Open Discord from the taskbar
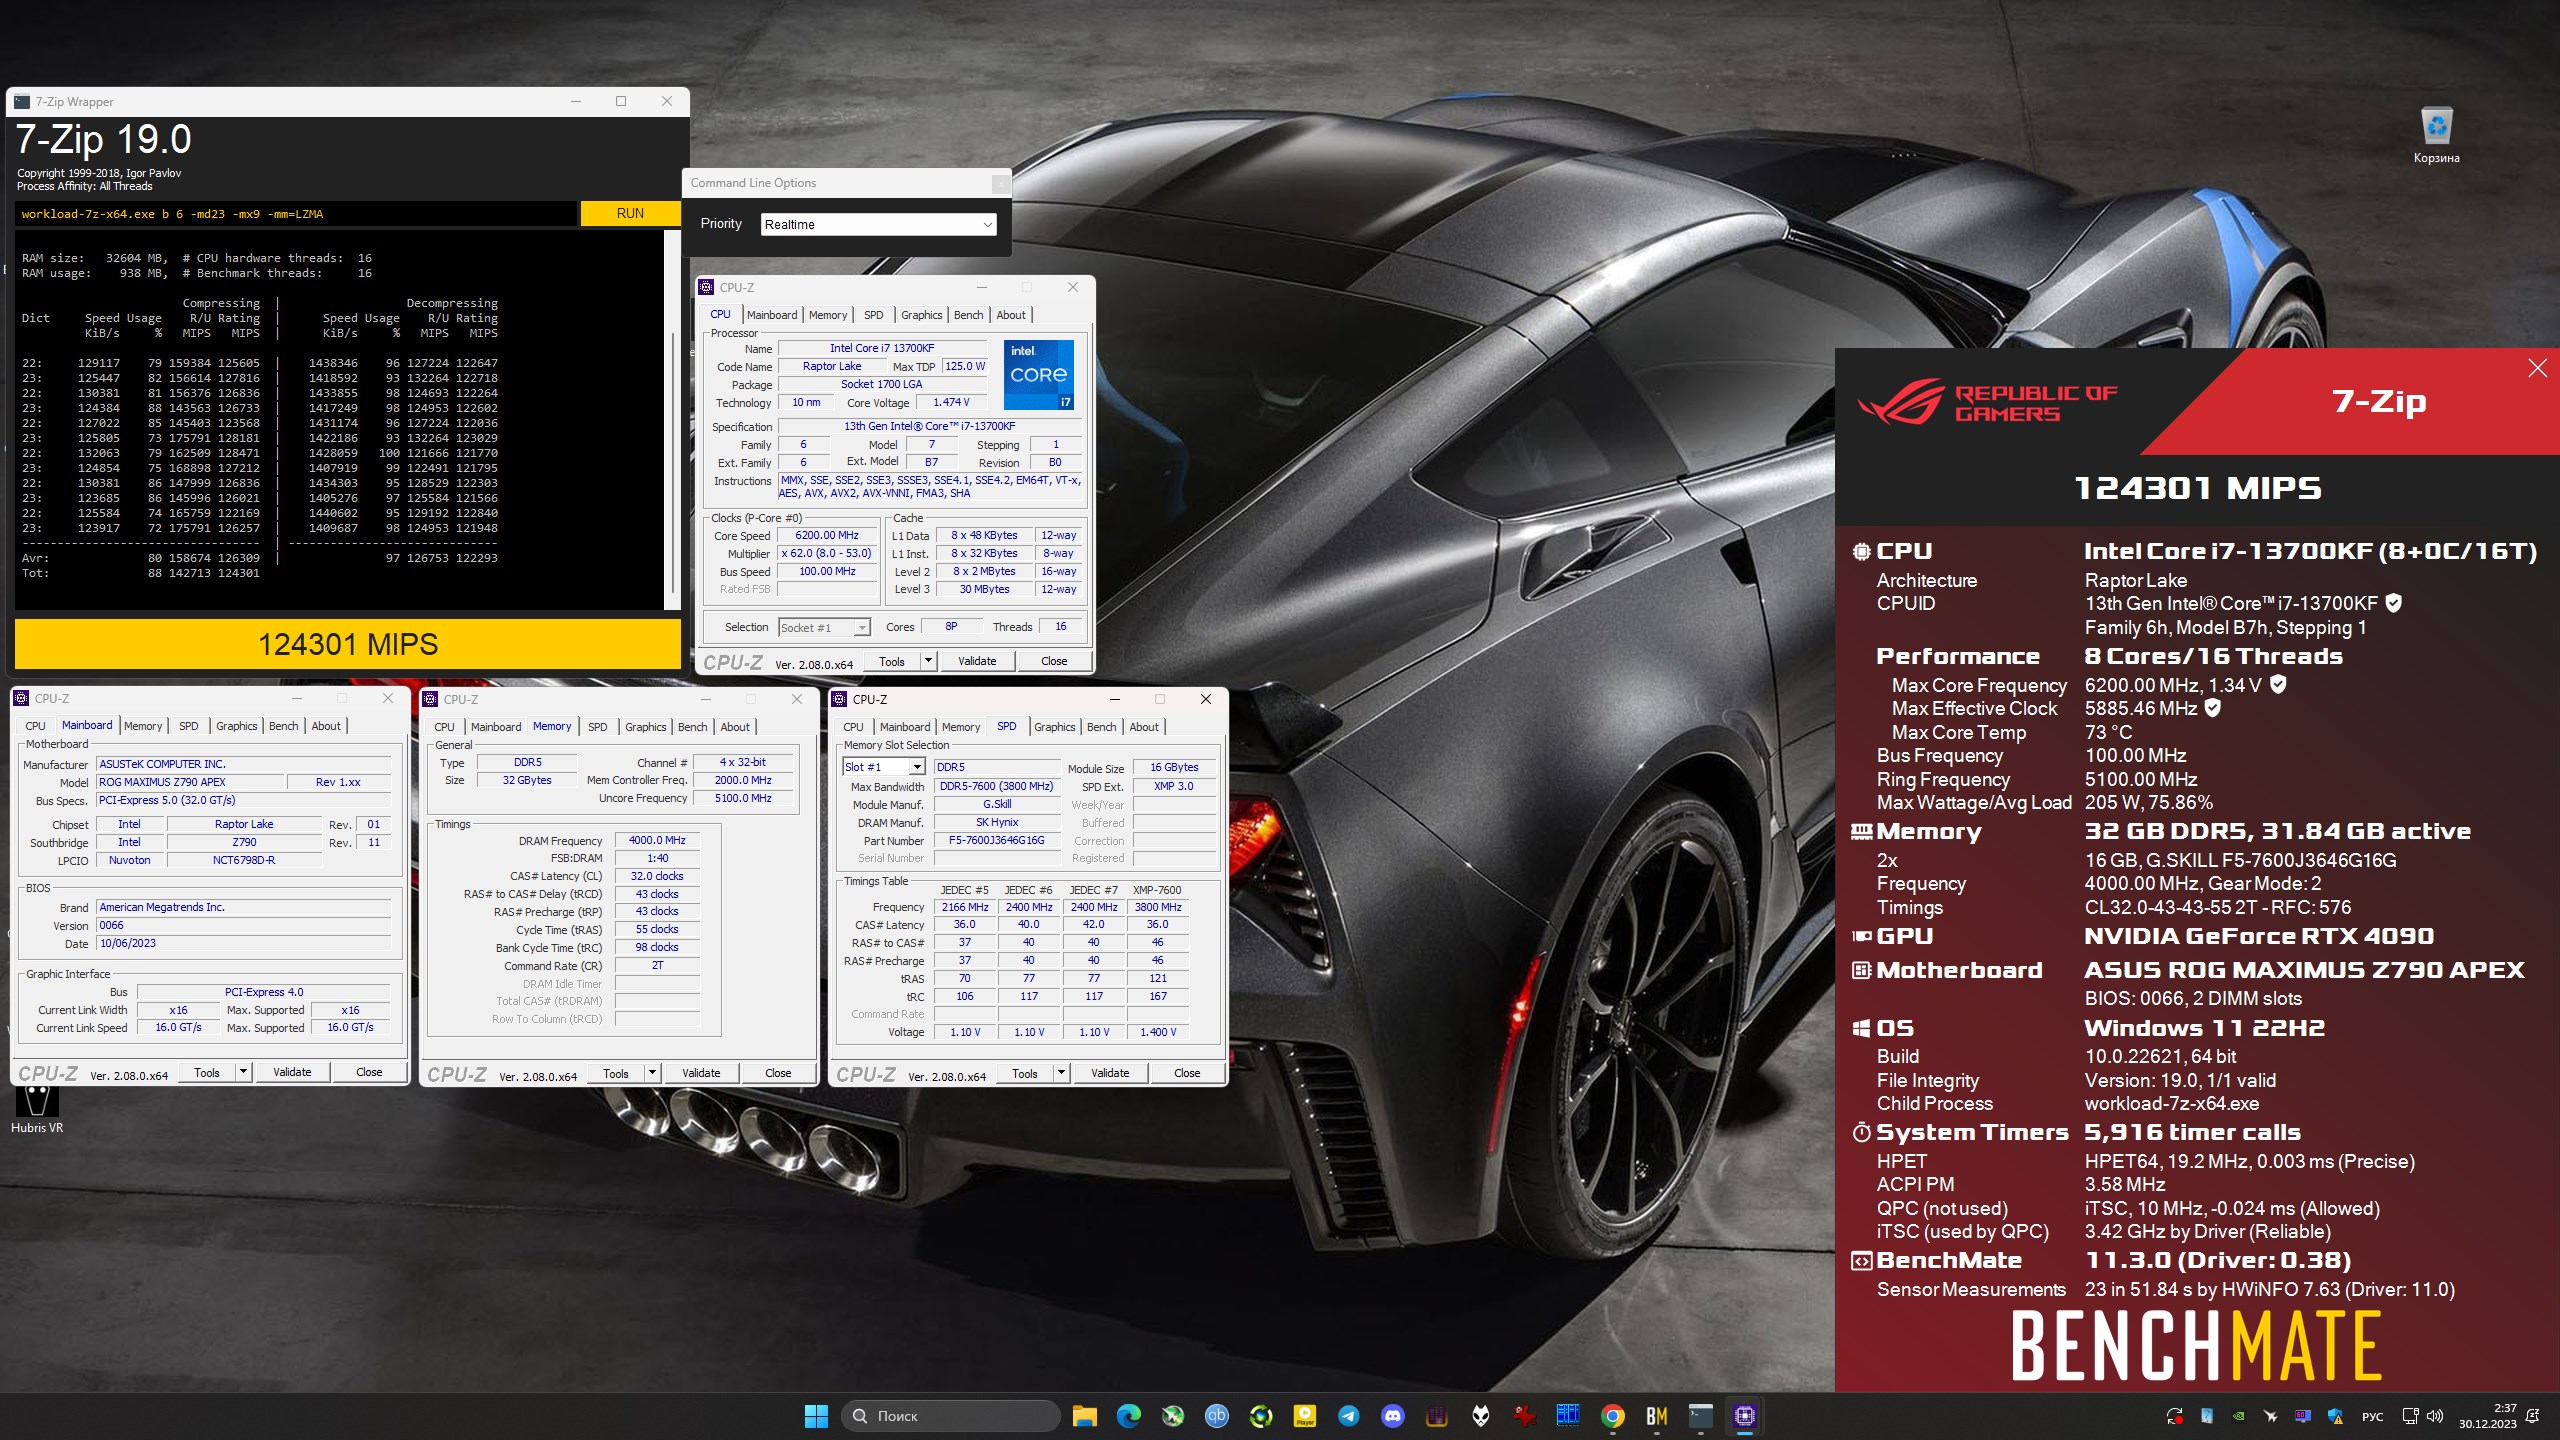 click(1392, 1415)
